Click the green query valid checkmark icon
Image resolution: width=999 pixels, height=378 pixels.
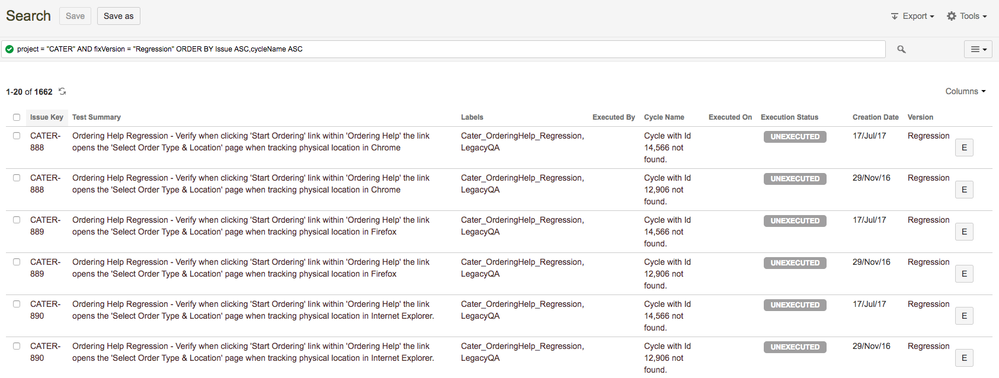(10, 49)
